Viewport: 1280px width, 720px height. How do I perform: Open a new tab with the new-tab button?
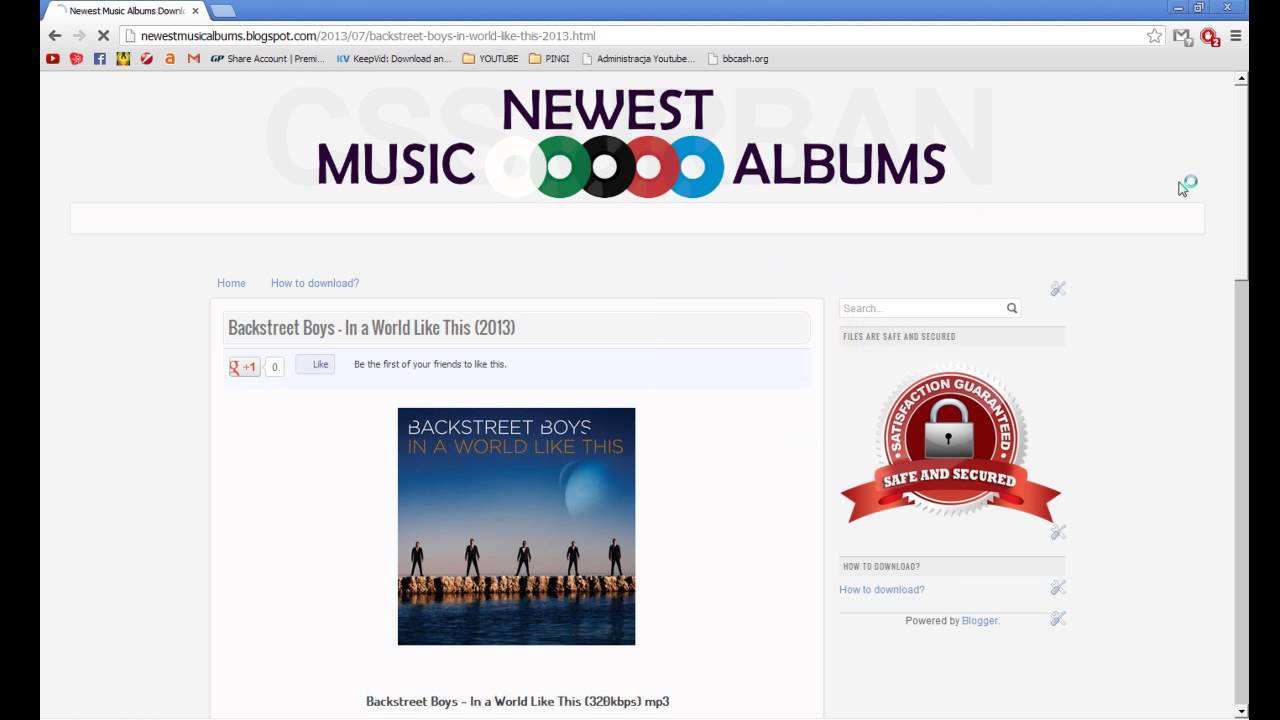[223, 11]
